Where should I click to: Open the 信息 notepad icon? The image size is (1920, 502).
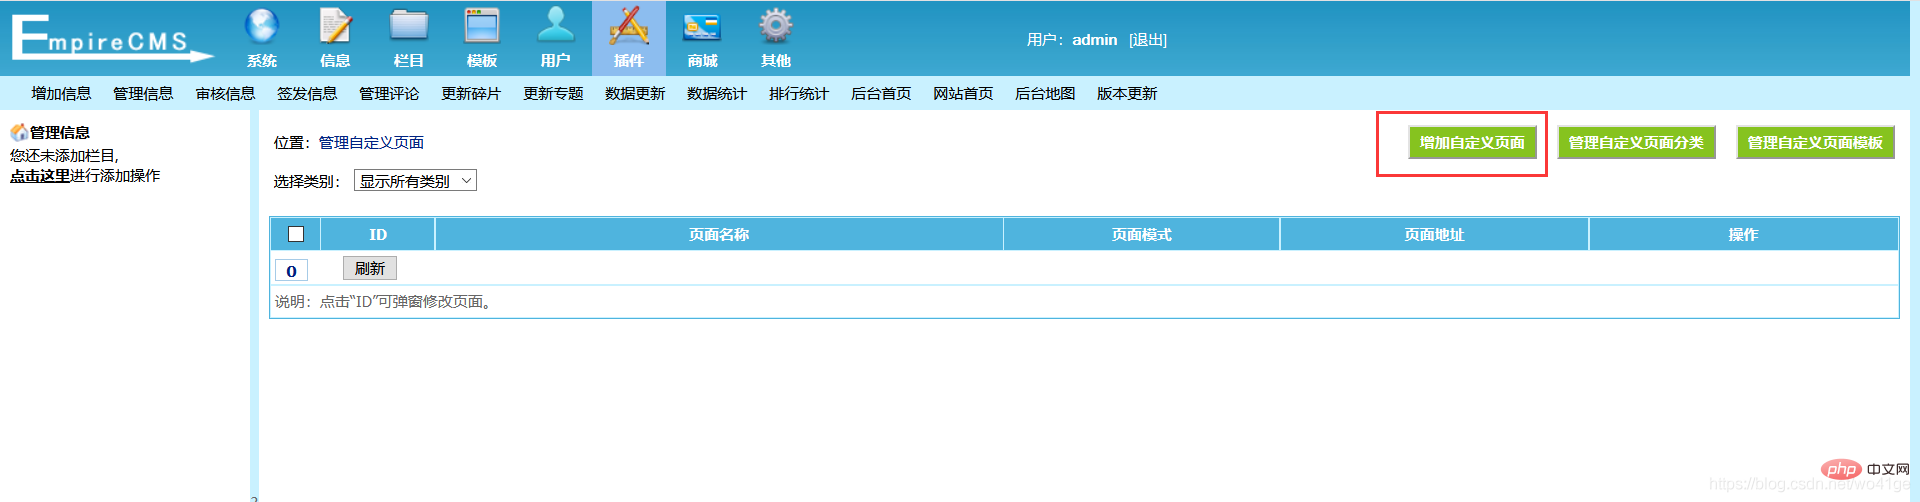[x=335, y=27]
